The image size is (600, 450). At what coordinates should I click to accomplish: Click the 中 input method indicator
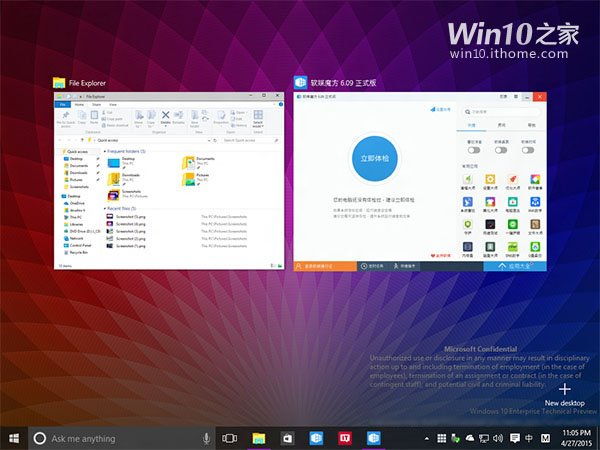[x=529, y=439]
